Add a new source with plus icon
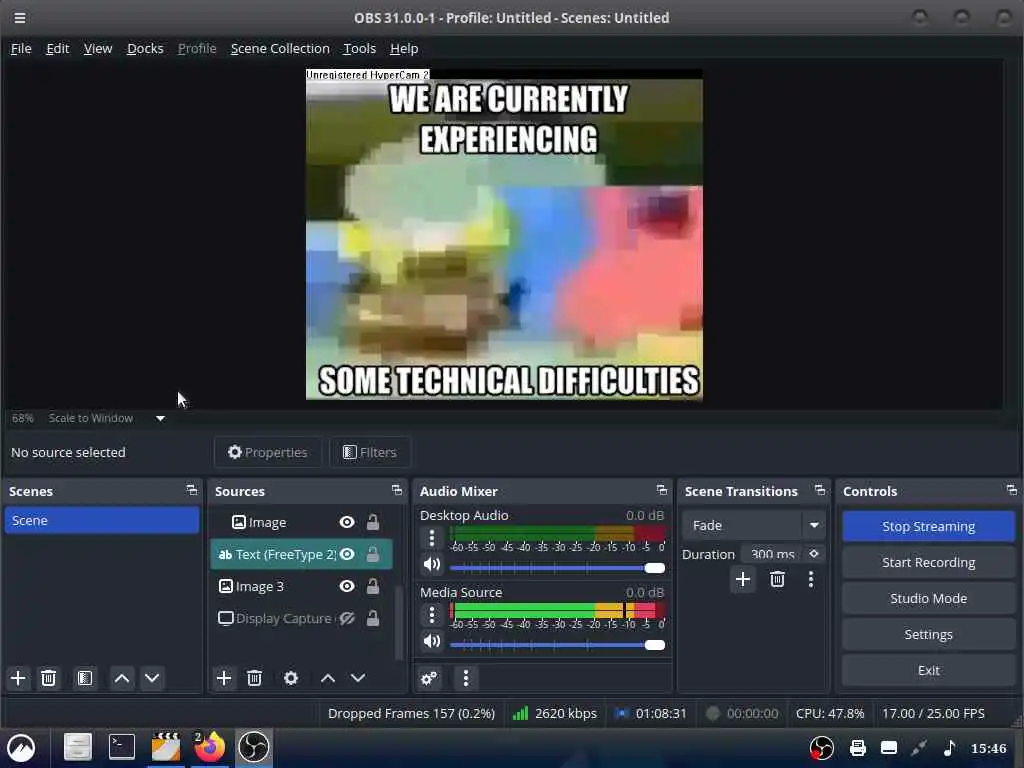This screenshot has height=768, width=1024. tap(224, 678)
